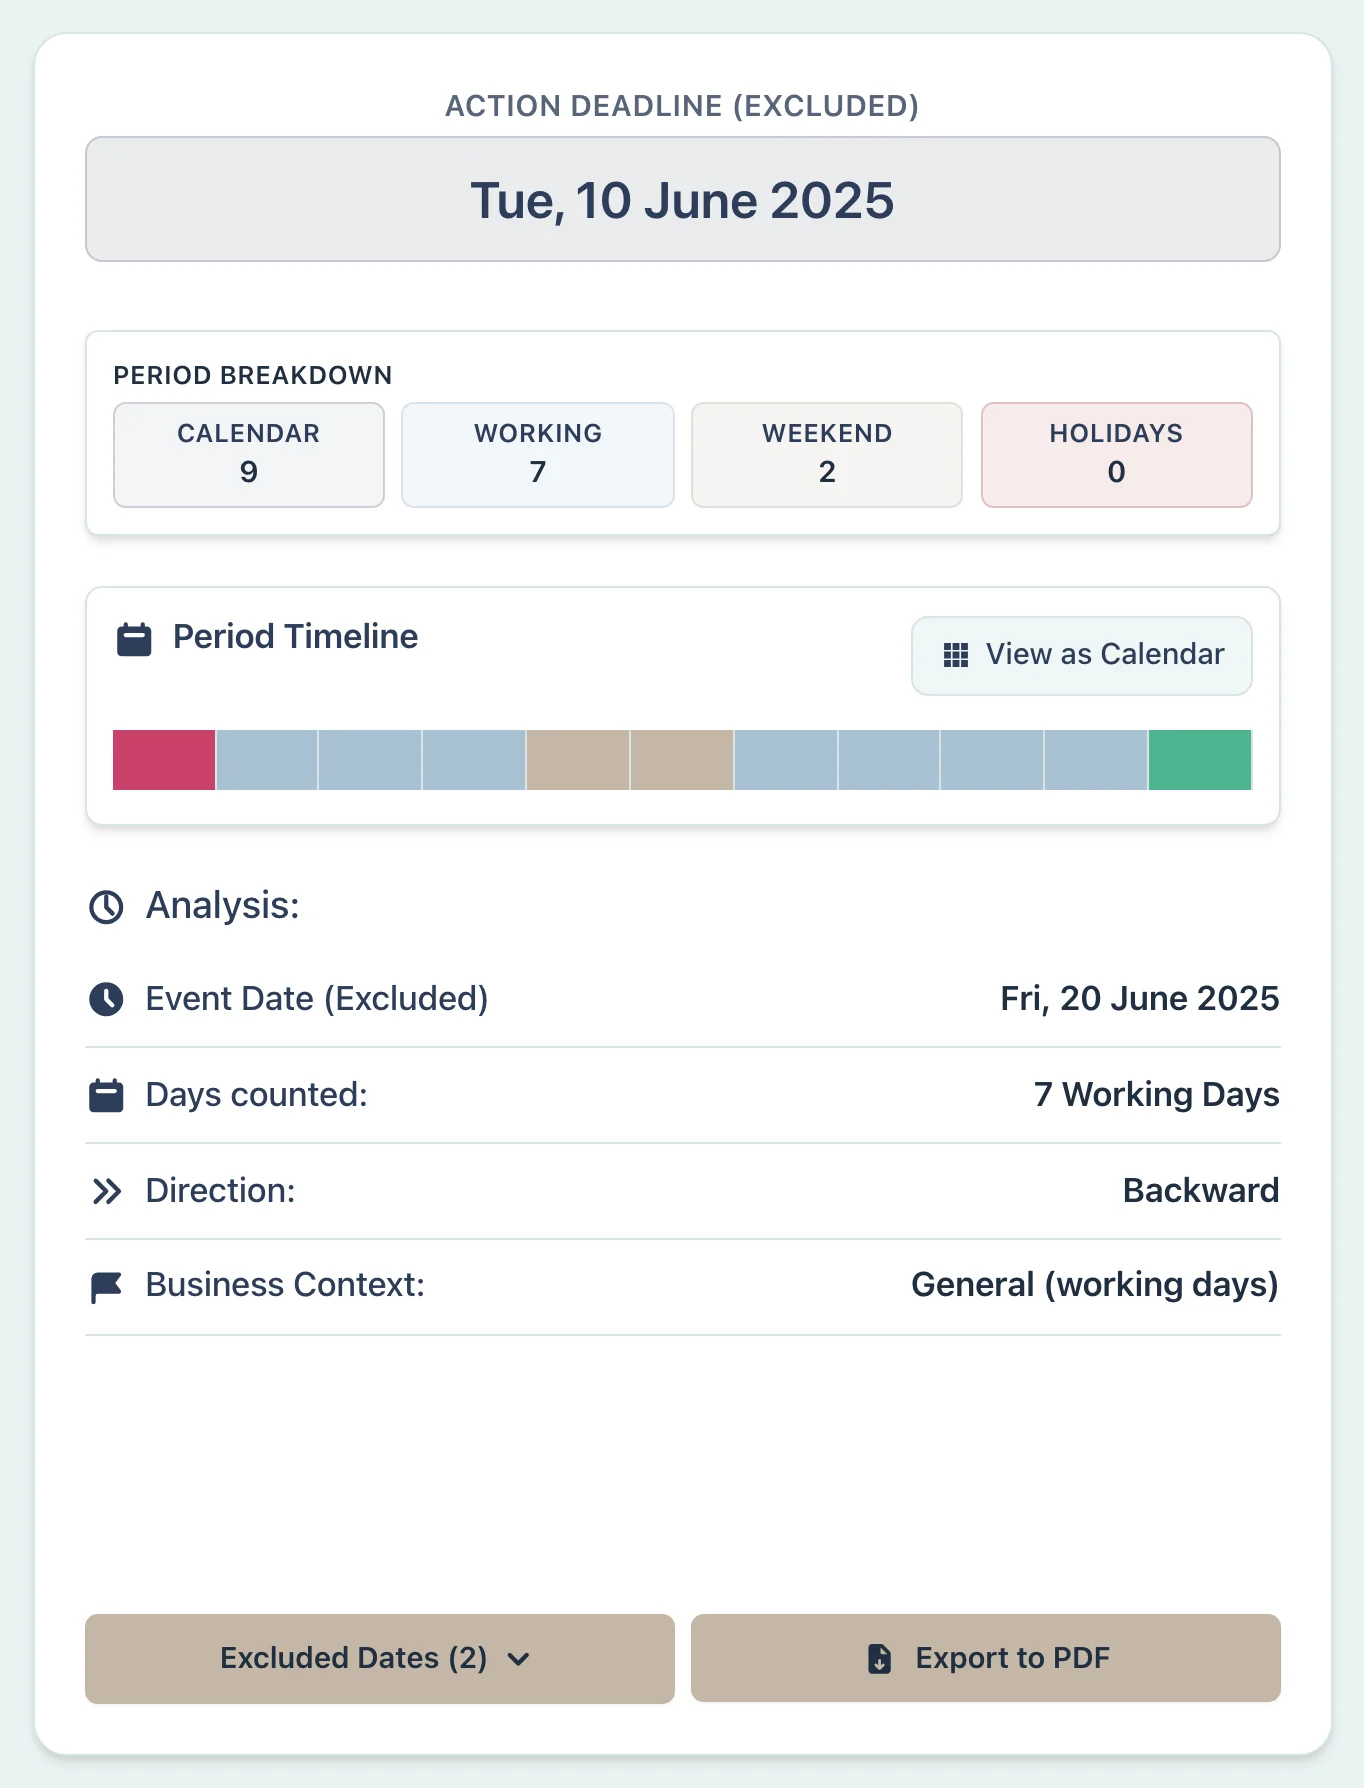1364x1788 pixels.
Task: Click the red start segment of the timeline
Action: [164, 760]
